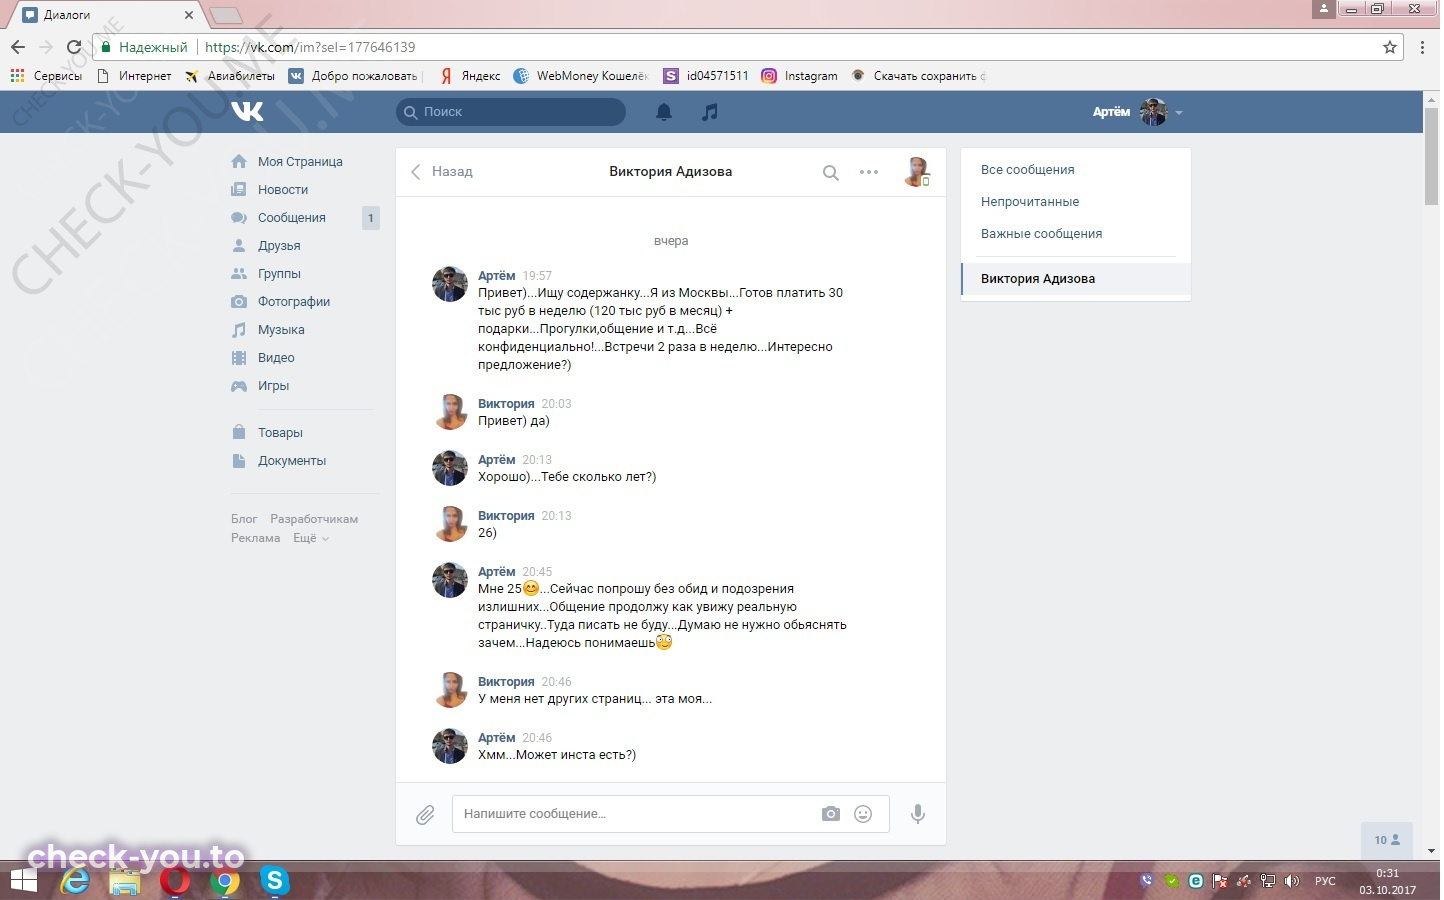Open Музыка in the sidebar
Viewport: 1444px width, 900px height.
281,329
